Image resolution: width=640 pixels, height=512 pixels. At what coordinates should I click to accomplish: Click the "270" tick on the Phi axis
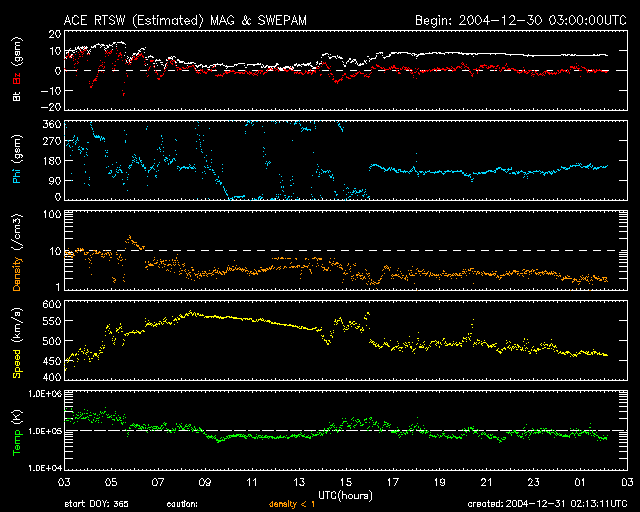52,142
